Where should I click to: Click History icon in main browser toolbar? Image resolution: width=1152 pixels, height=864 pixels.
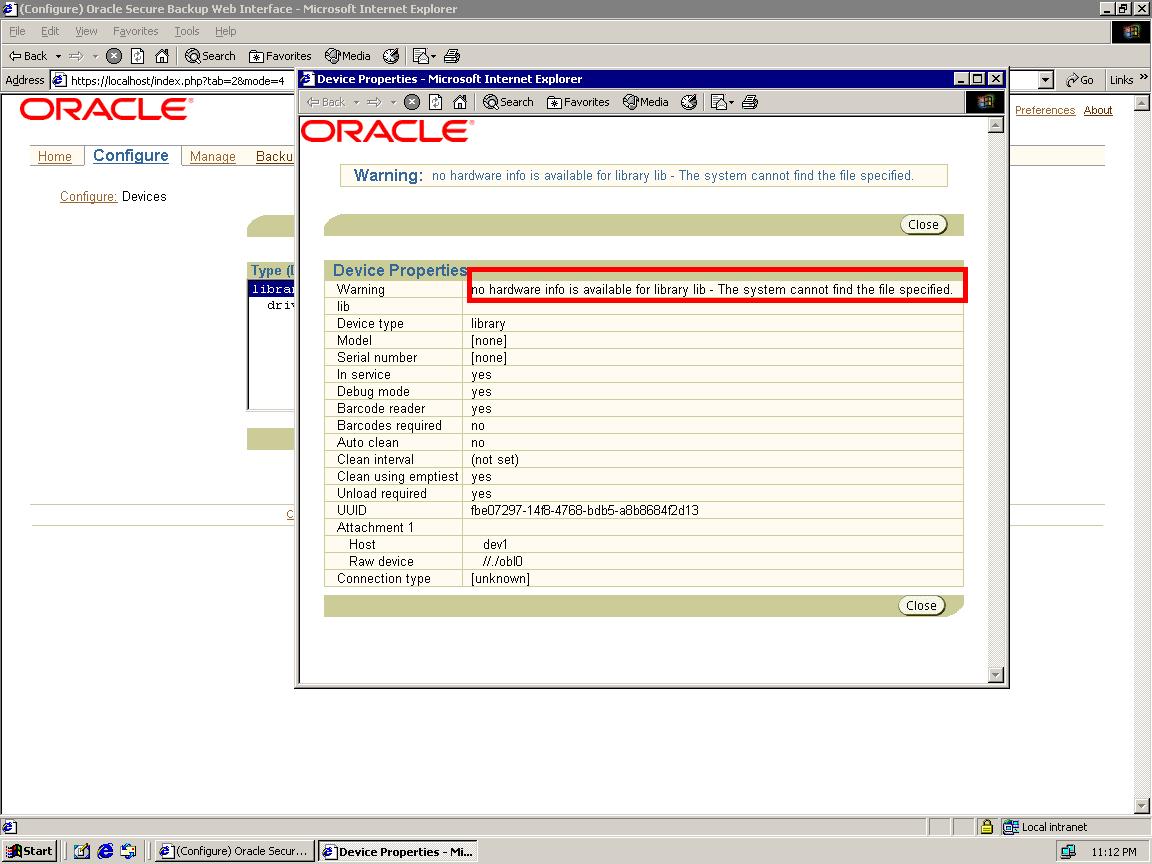pos(391,56)
